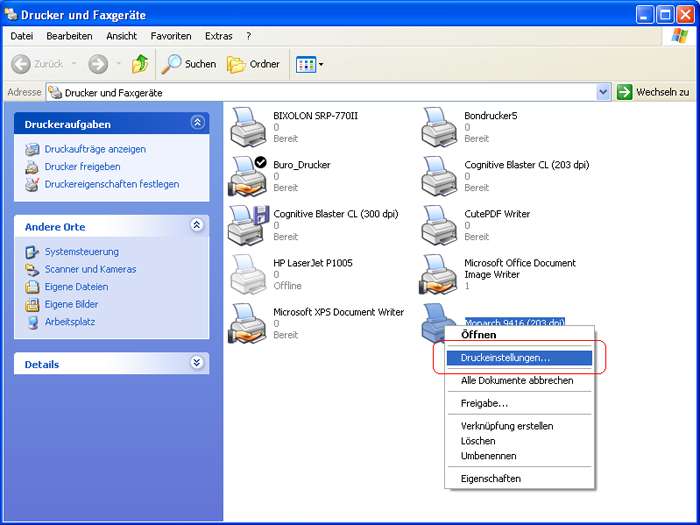Open Systemsteuerung from Andere Orte

(82, 252)
